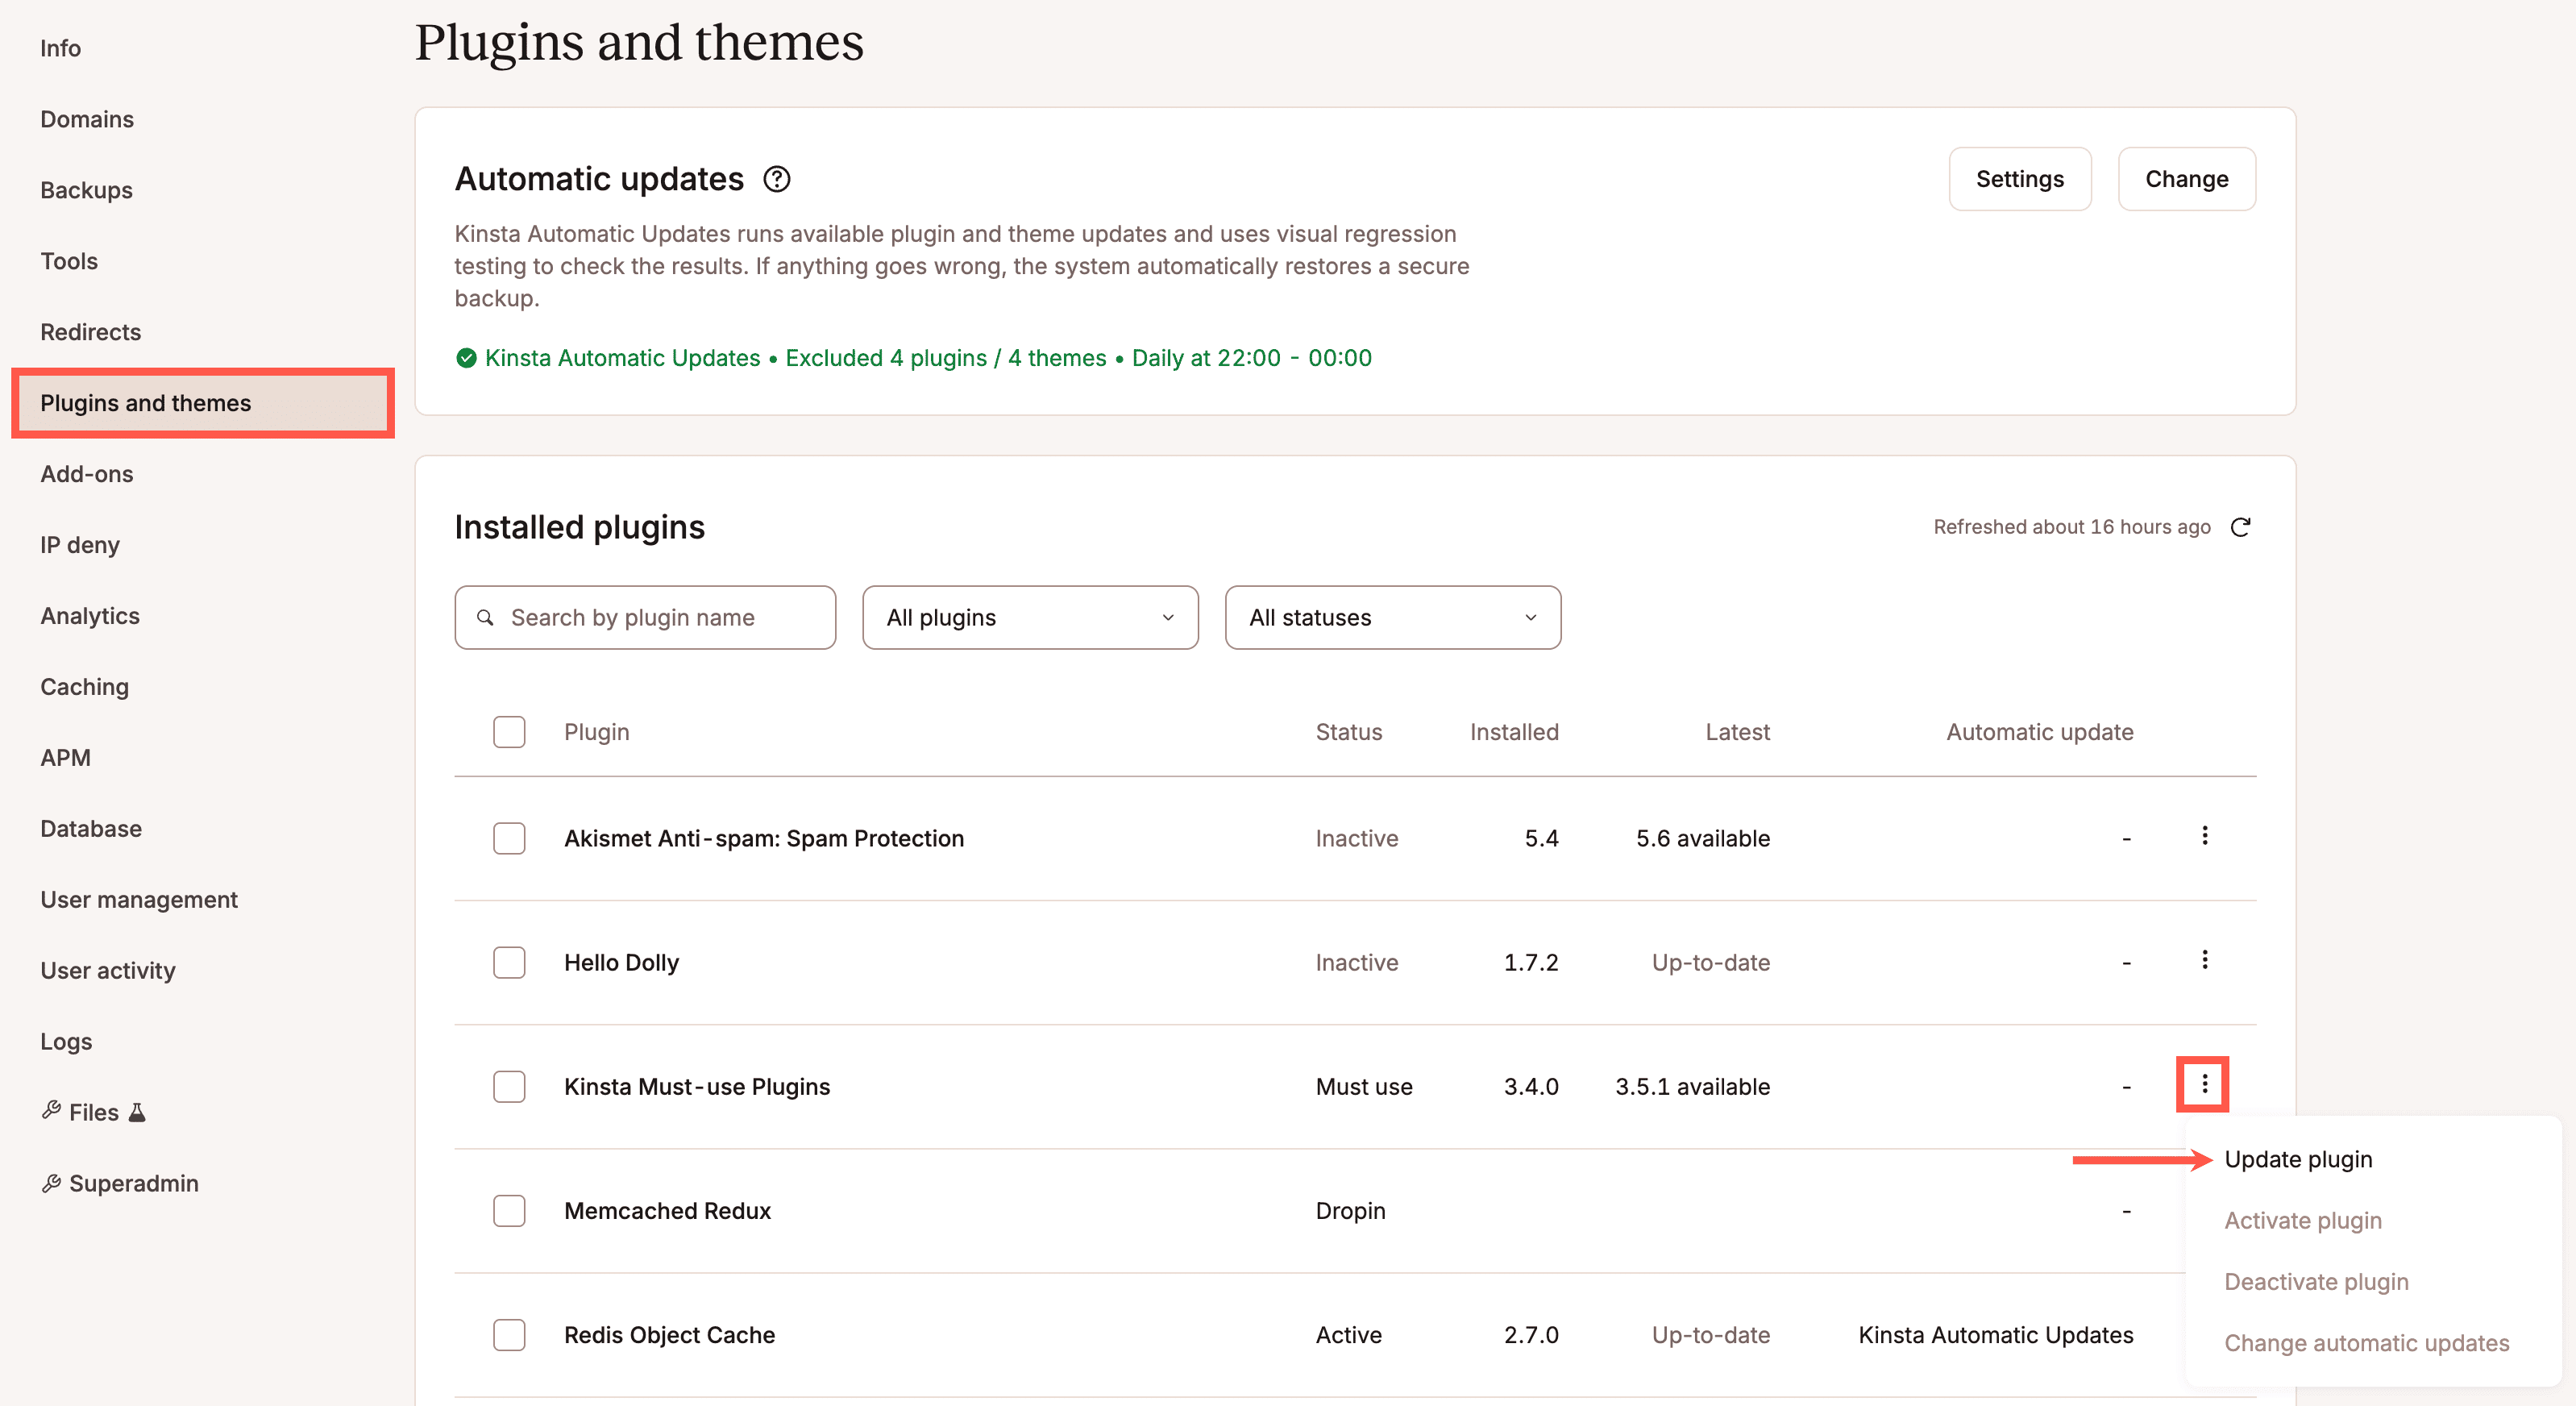Screen dimensions: 2576x1406
Task: Check the Memcached Redux checkbox
Action: (509, 1210)
